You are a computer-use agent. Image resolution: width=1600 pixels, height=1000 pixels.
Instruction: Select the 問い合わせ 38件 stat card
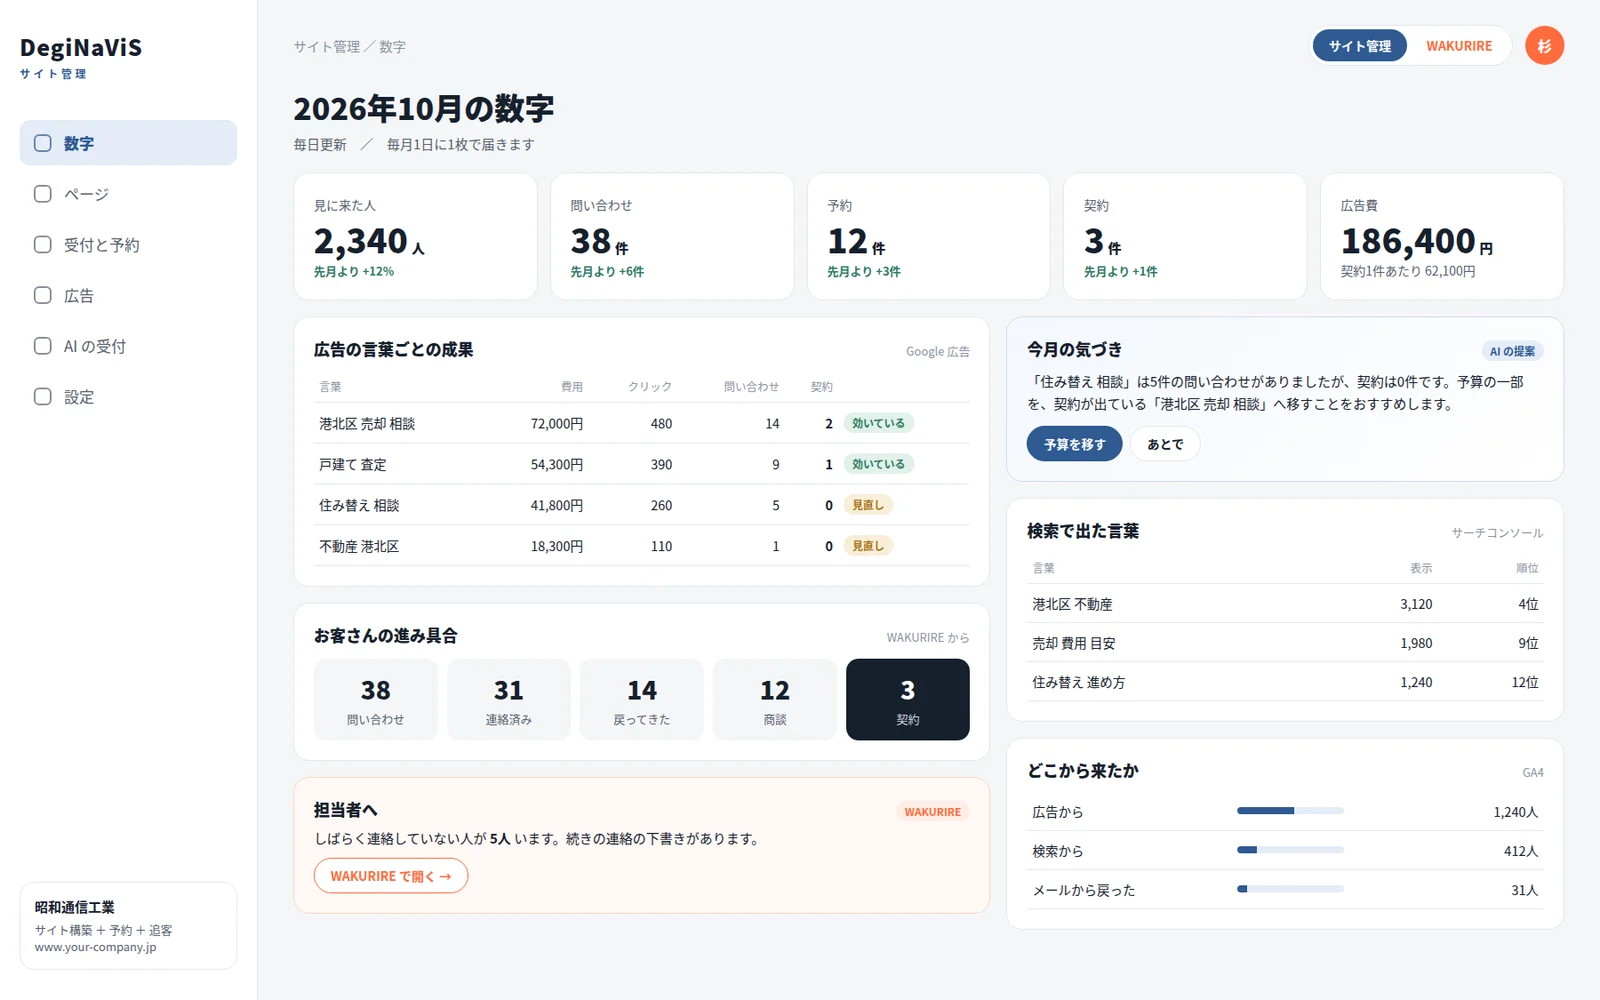point(672,237)
